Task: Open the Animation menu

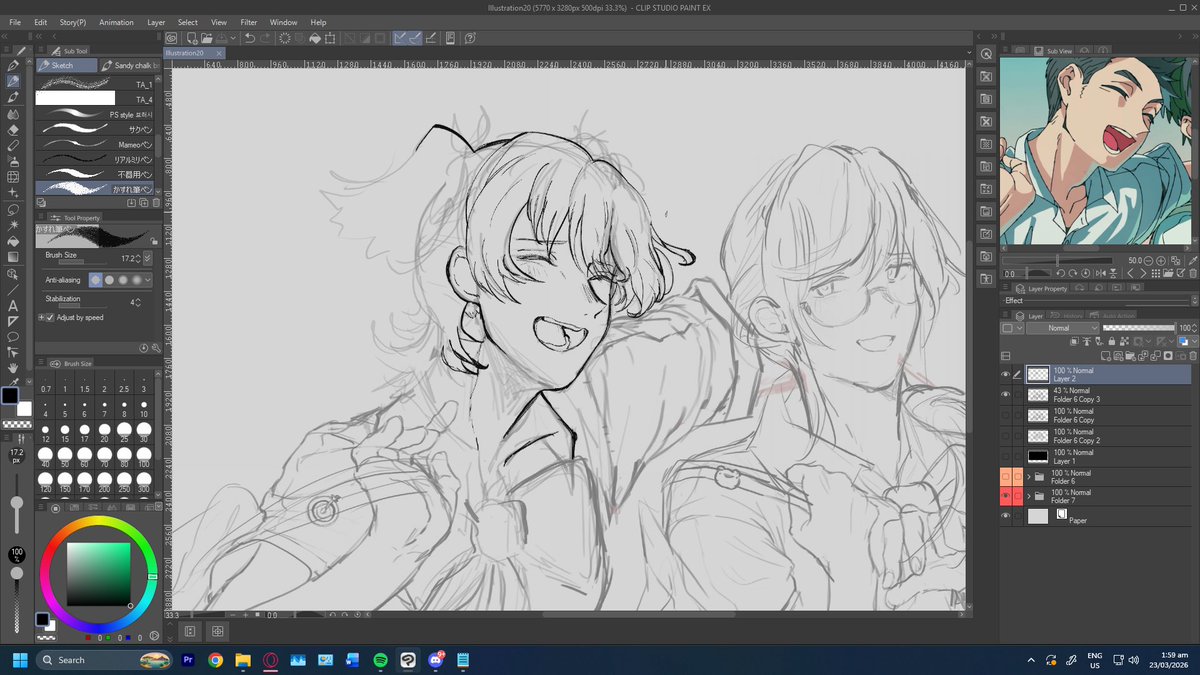Action: click(116, 22)
